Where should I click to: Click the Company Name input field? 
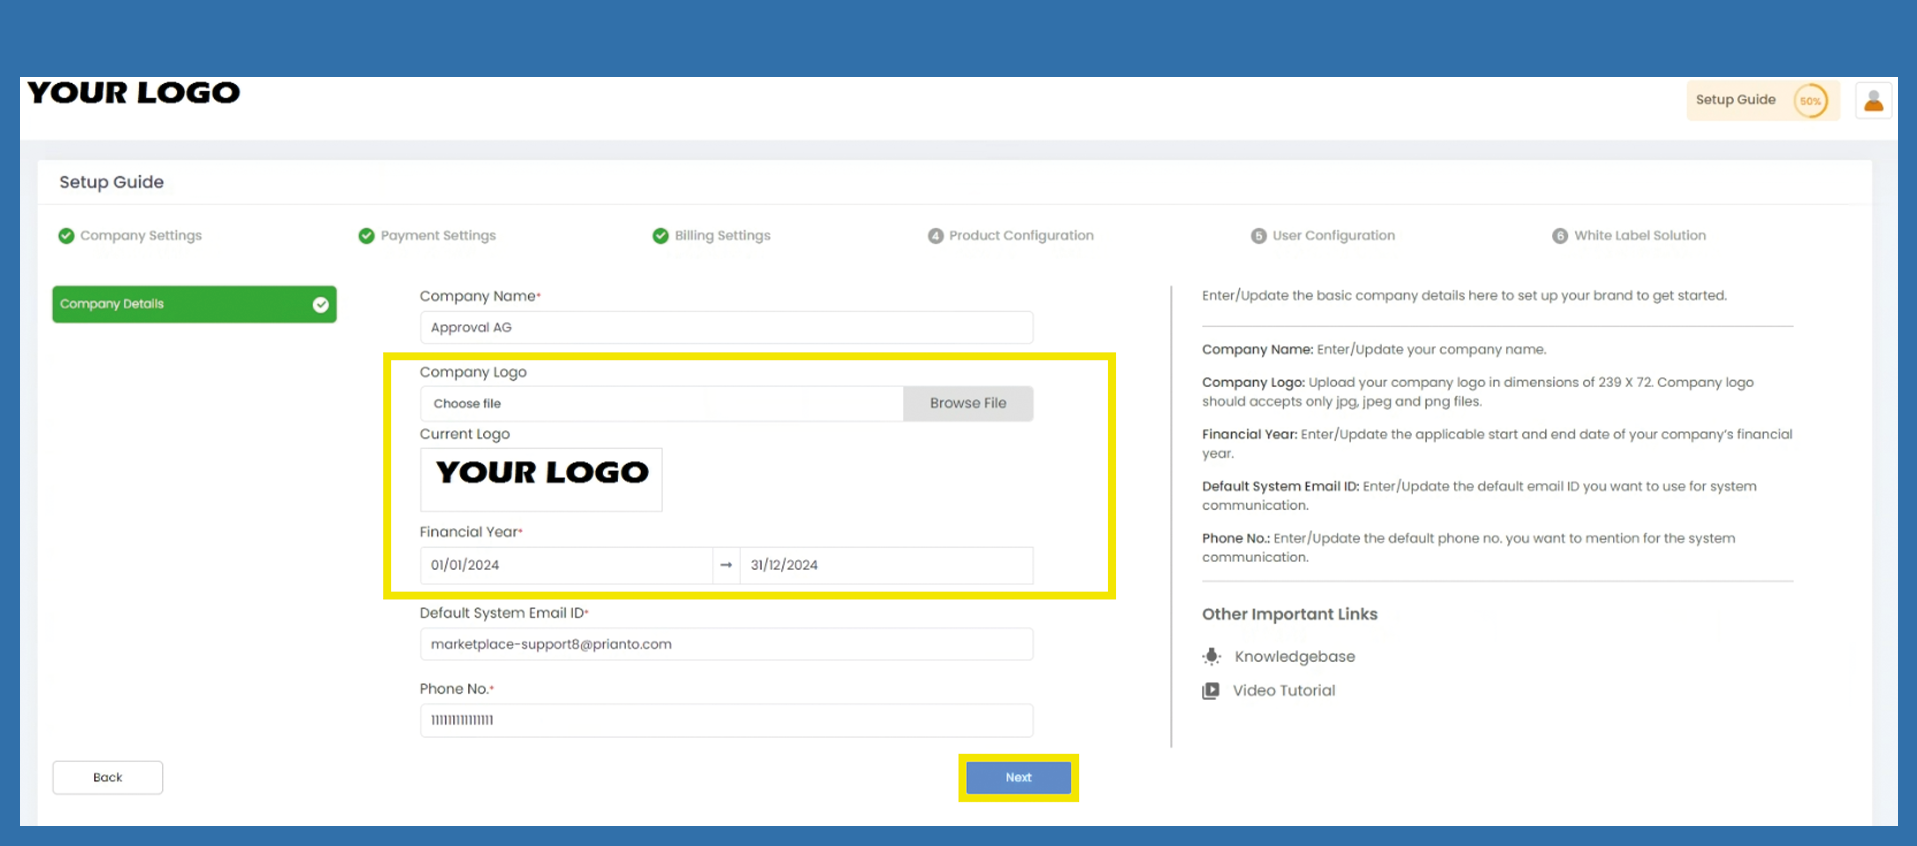tap(726, 328)
